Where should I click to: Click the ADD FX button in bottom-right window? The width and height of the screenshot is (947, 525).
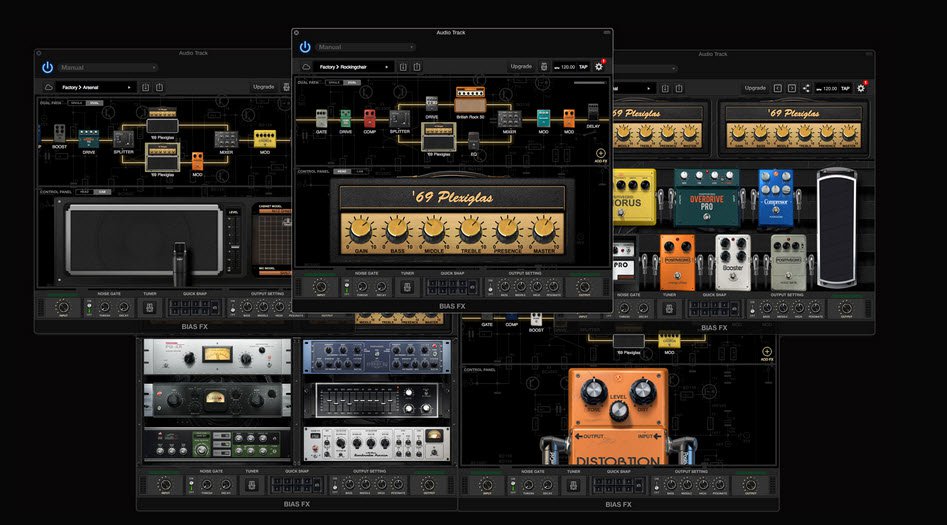[x=766, y=352]
